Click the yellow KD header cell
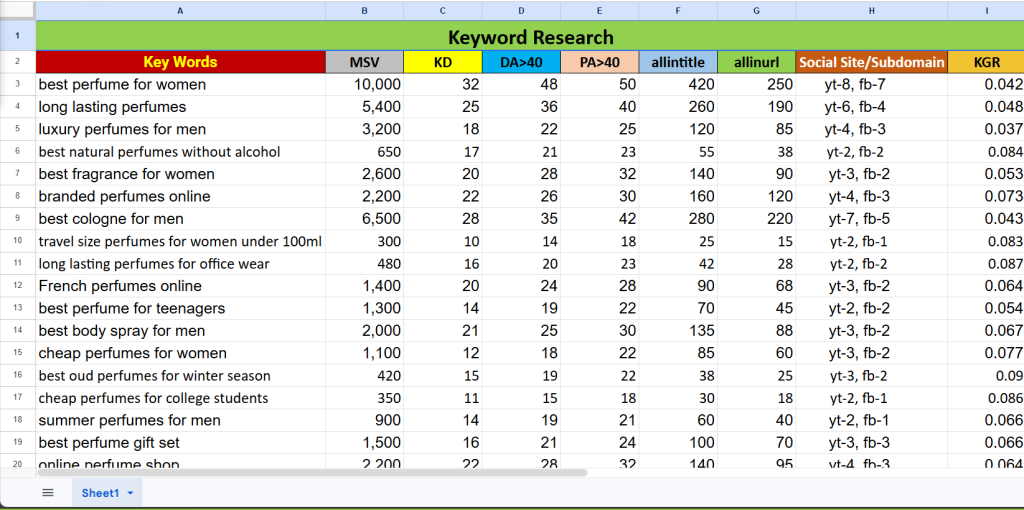Screen dimensions: 1024x510 coord(443,62)
